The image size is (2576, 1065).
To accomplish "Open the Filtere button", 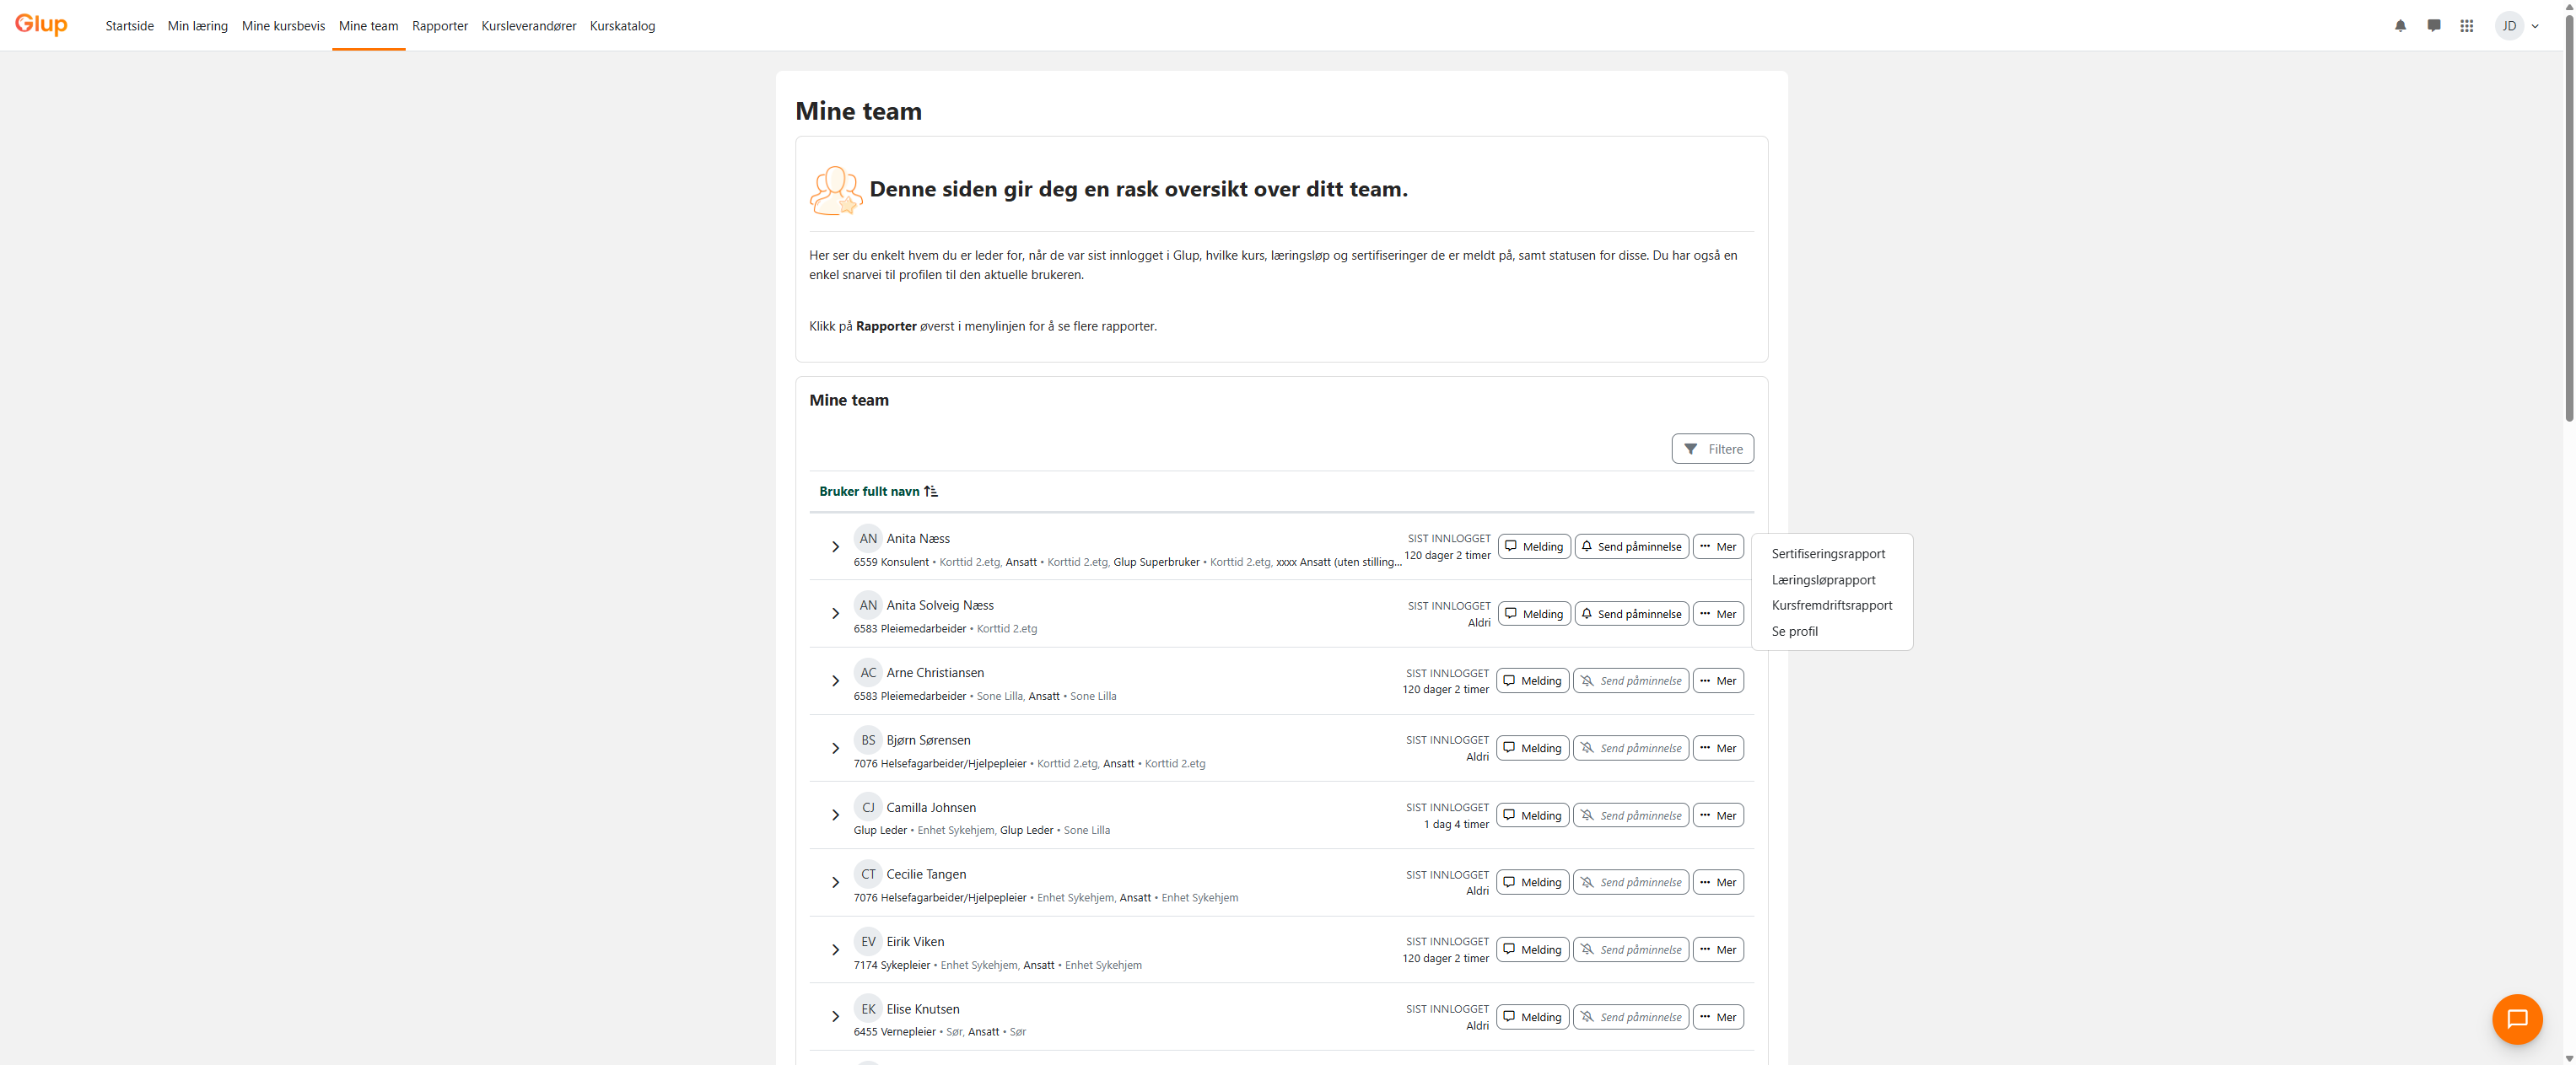I will click(1712, 449).
